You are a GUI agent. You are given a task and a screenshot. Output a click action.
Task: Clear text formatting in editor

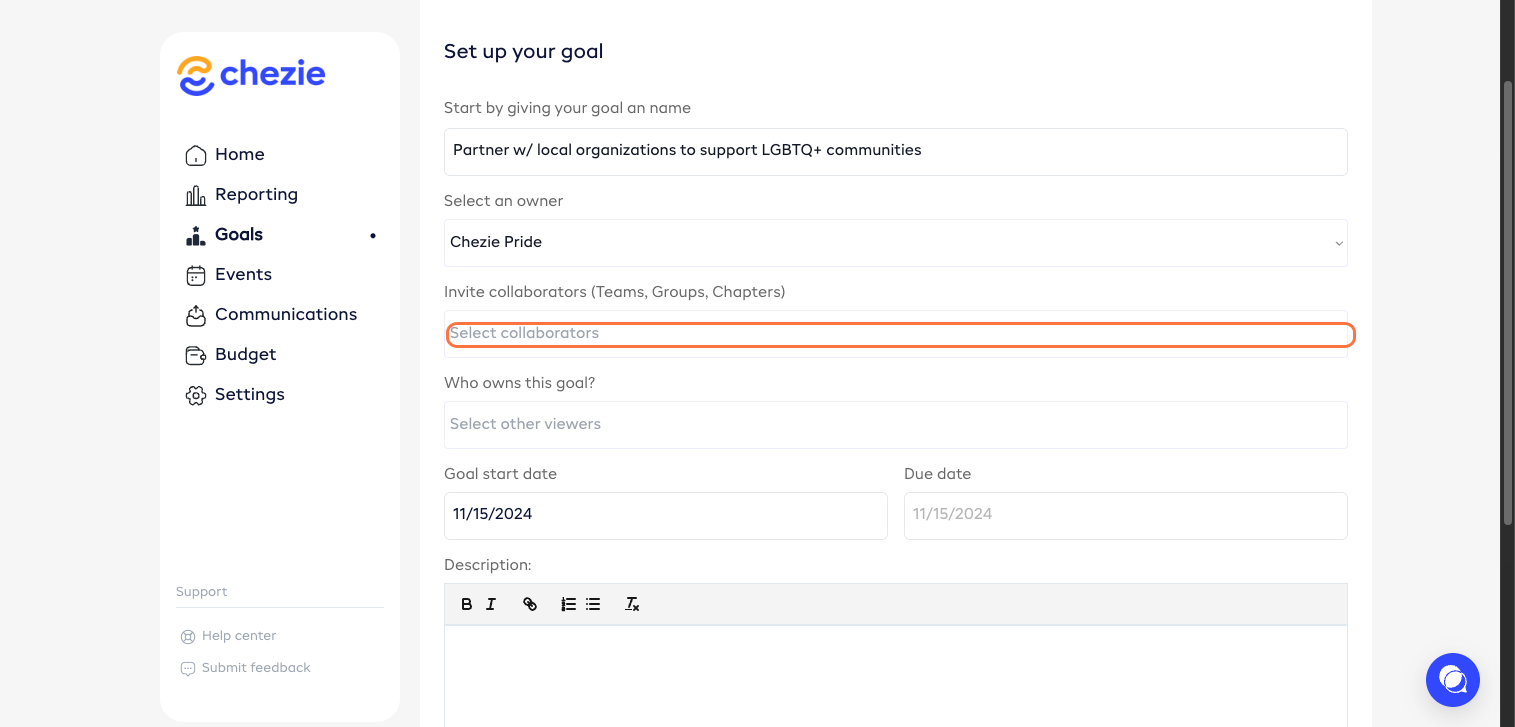632,604
